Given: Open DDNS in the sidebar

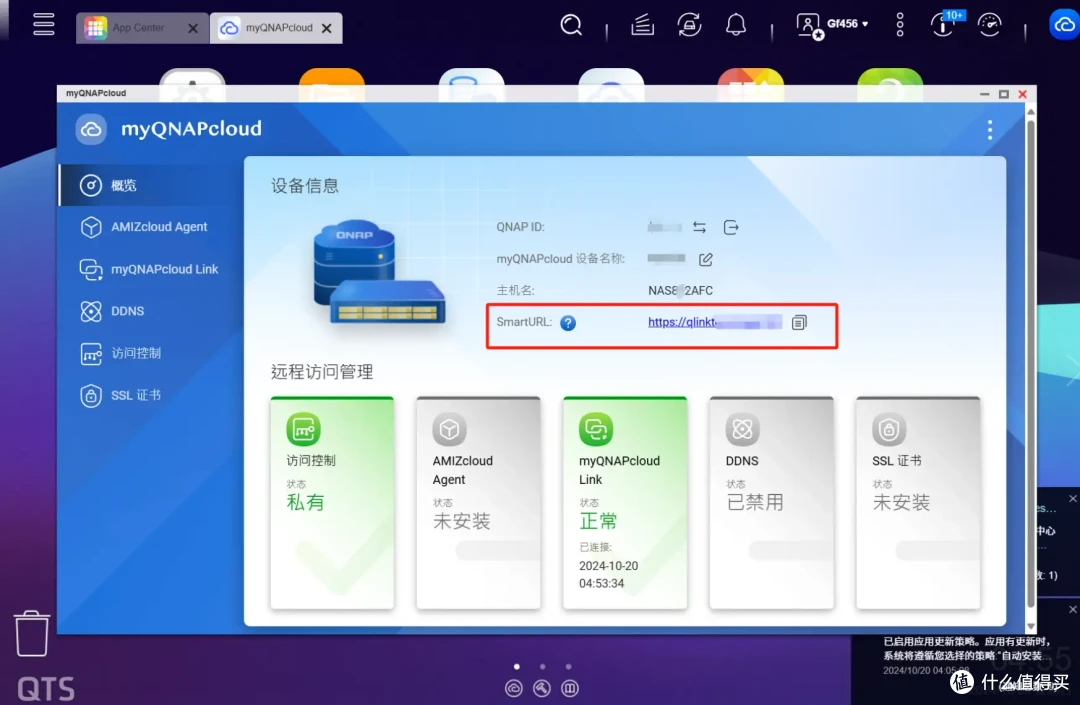Looking at the screenshot, I should coord(148,311).
